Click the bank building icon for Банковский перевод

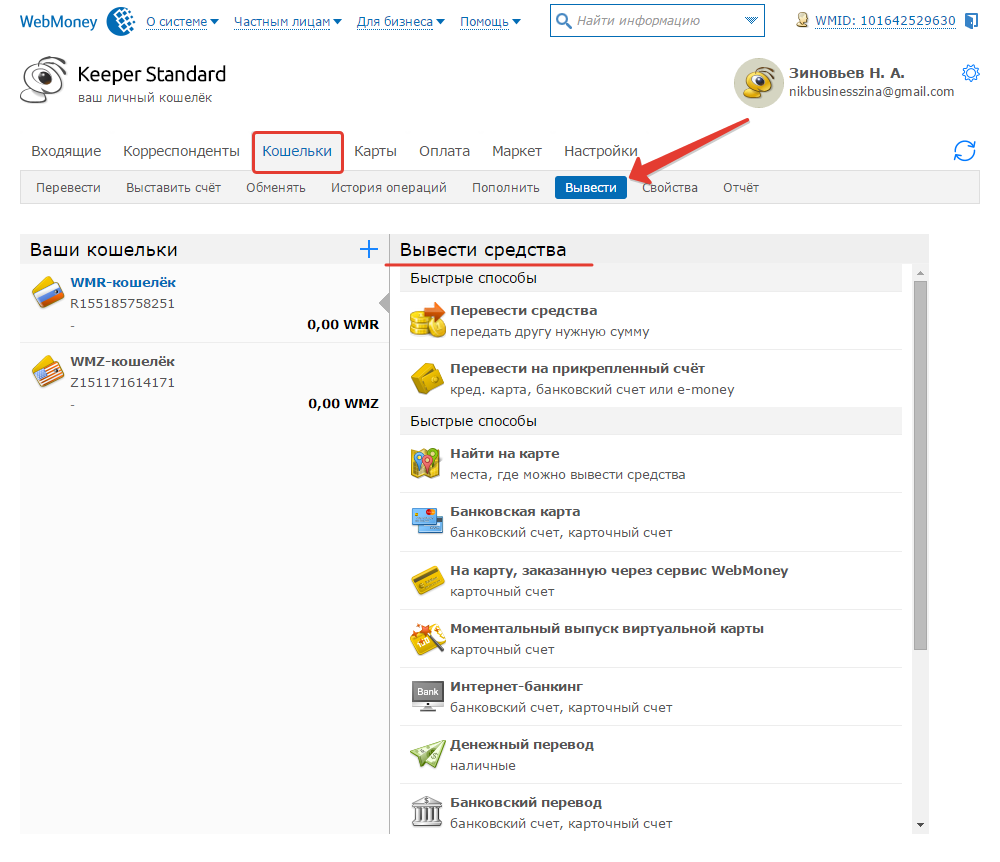[427, 812]
